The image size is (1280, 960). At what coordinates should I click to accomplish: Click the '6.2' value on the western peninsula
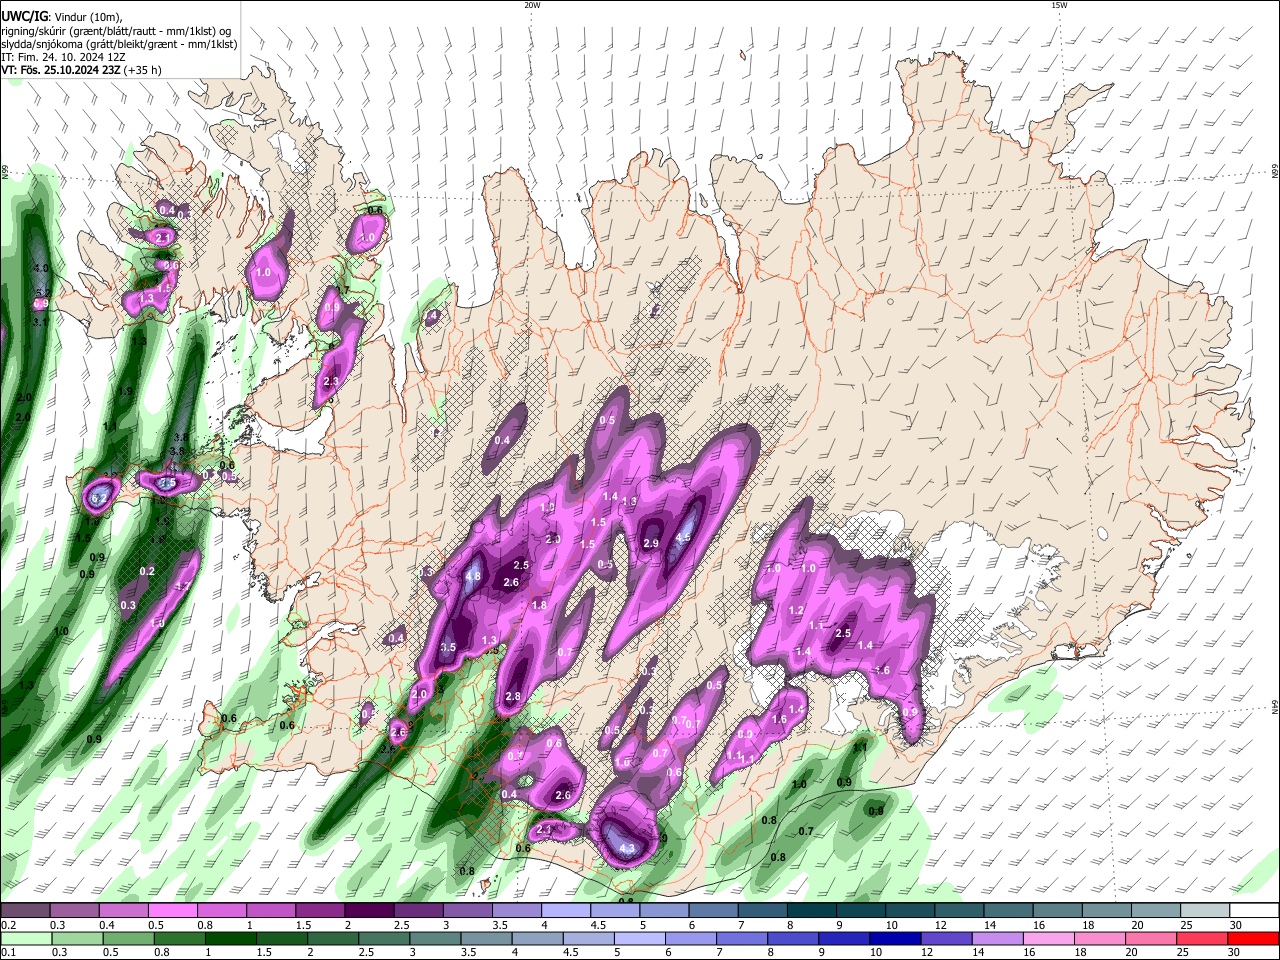tap(99, 497)
